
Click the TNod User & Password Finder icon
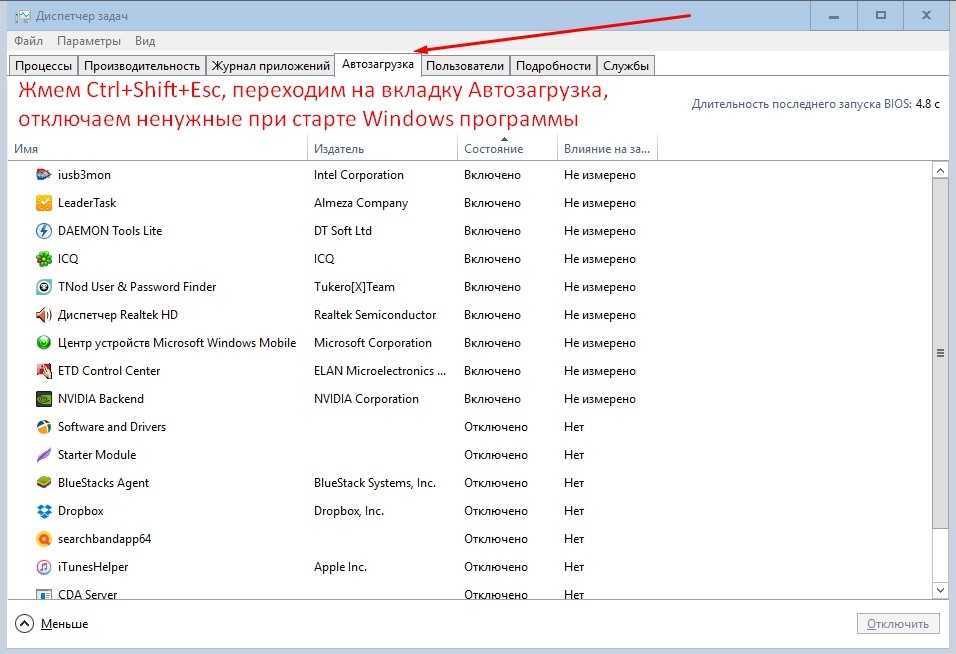43,287
